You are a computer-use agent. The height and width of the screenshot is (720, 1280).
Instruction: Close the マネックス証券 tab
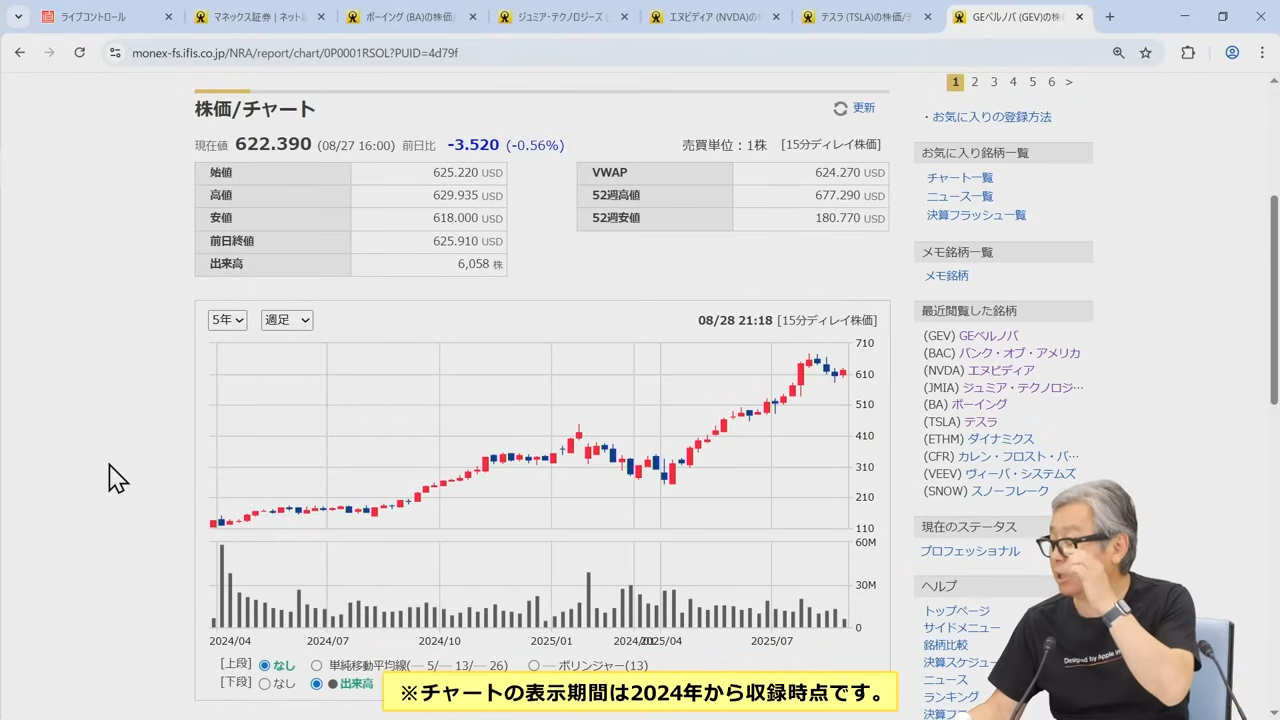pos(321,17)
